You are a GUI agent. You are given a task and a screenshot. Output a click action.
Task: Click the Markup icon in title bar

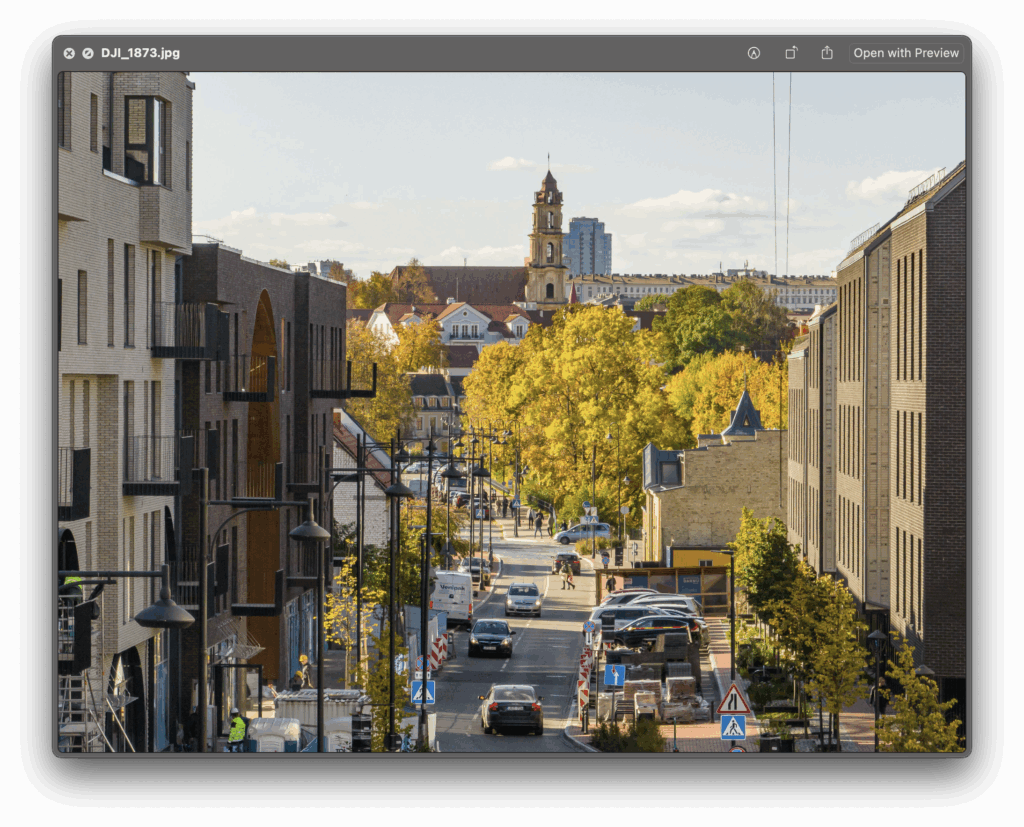point(754,53)
